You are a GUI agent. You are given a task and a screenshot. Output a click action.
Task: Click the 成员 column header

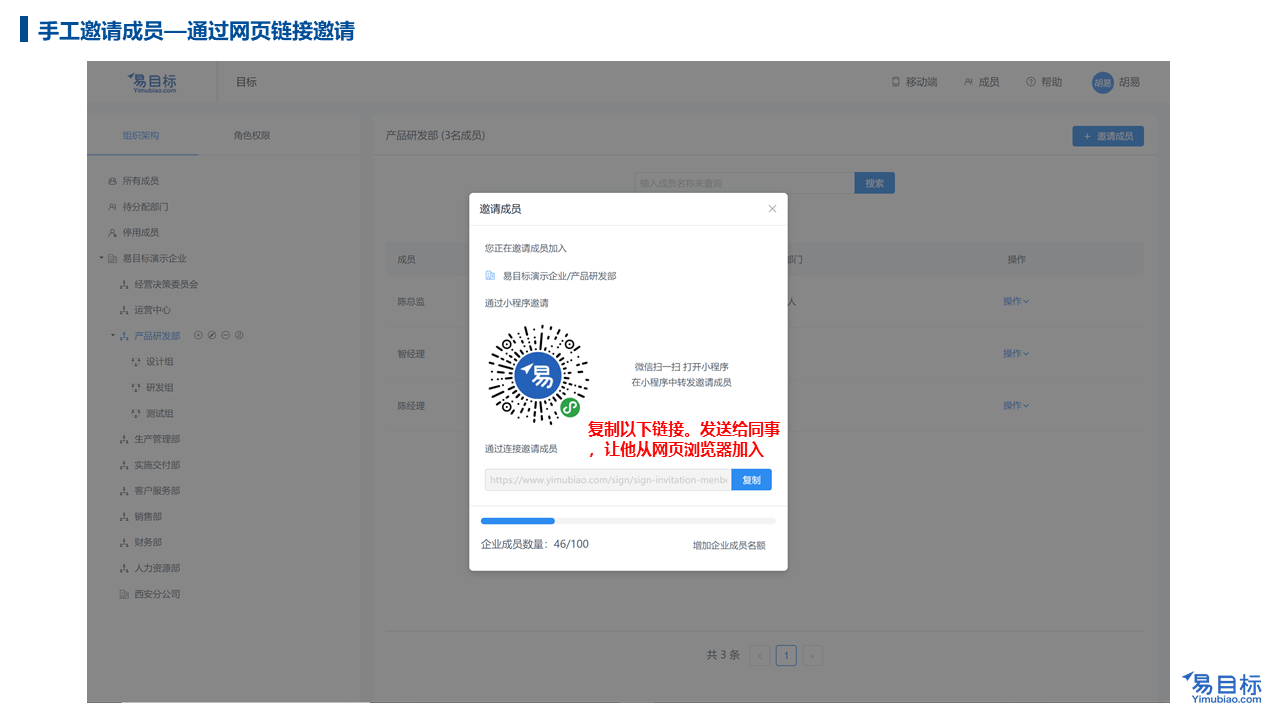(x=406, y=259)
